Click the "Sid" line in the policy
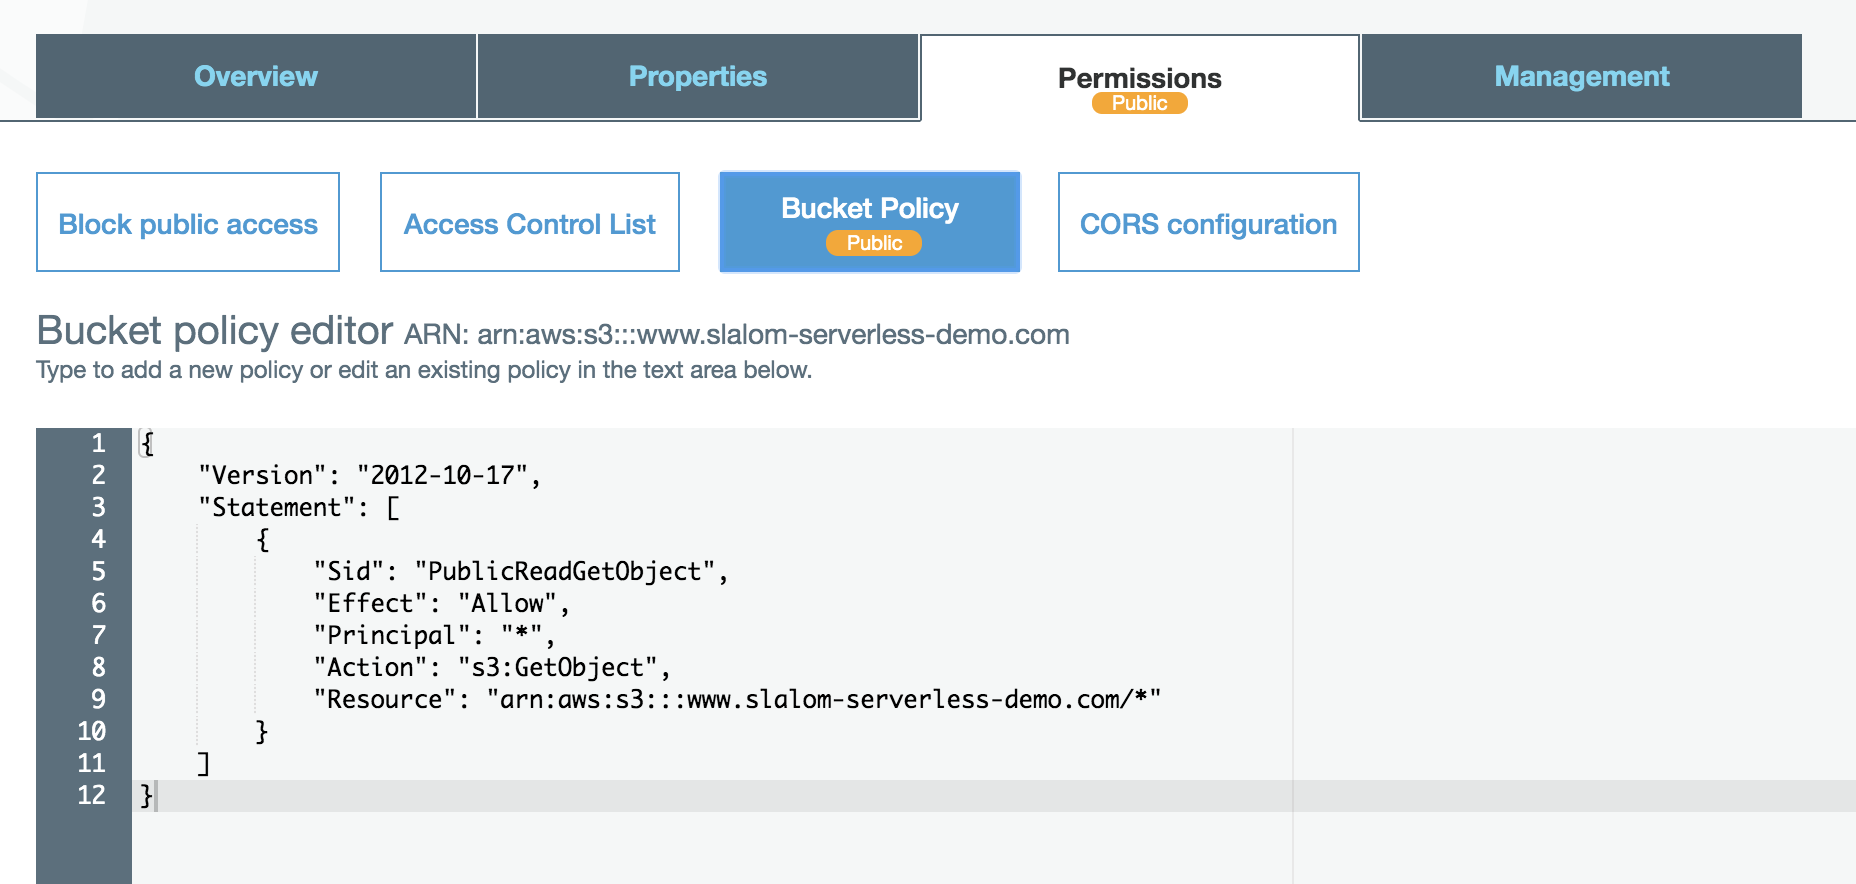This screenshot has width=1856, height=884. [x=520, y=571]
